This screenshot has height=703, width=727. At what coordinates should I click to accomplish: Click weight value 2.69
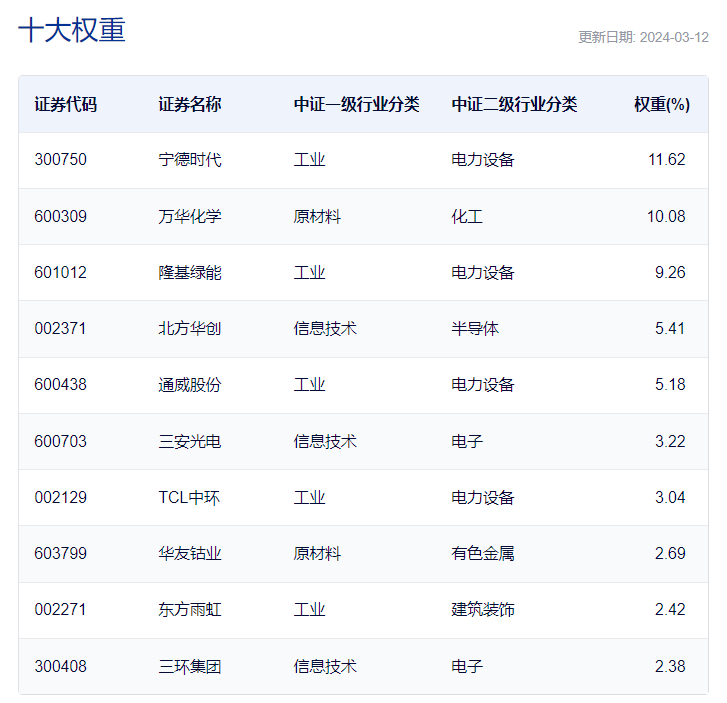coord(670,553)
